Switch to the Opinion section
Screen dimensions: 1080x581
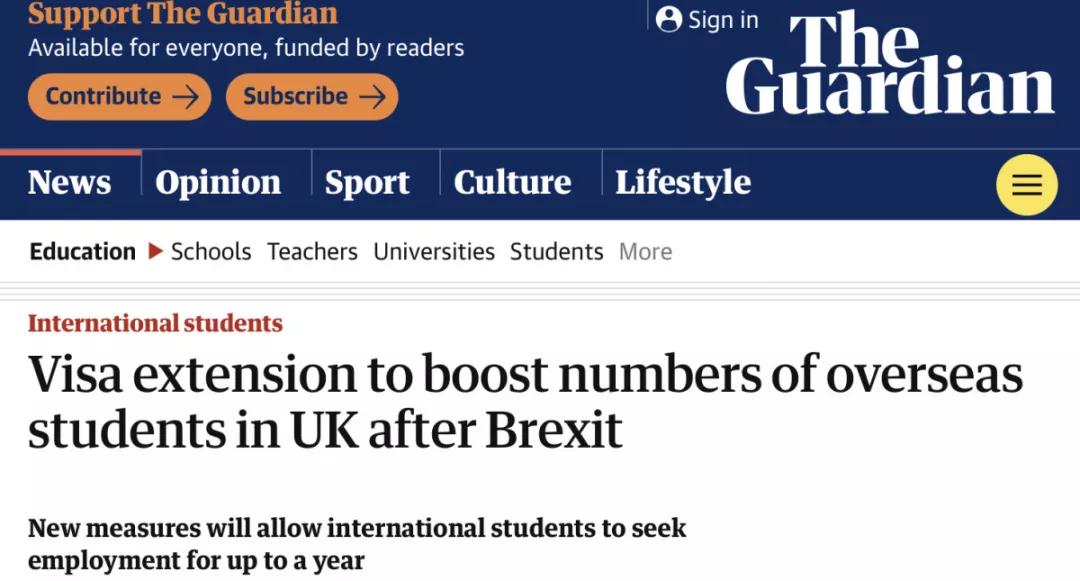[218, 183]
